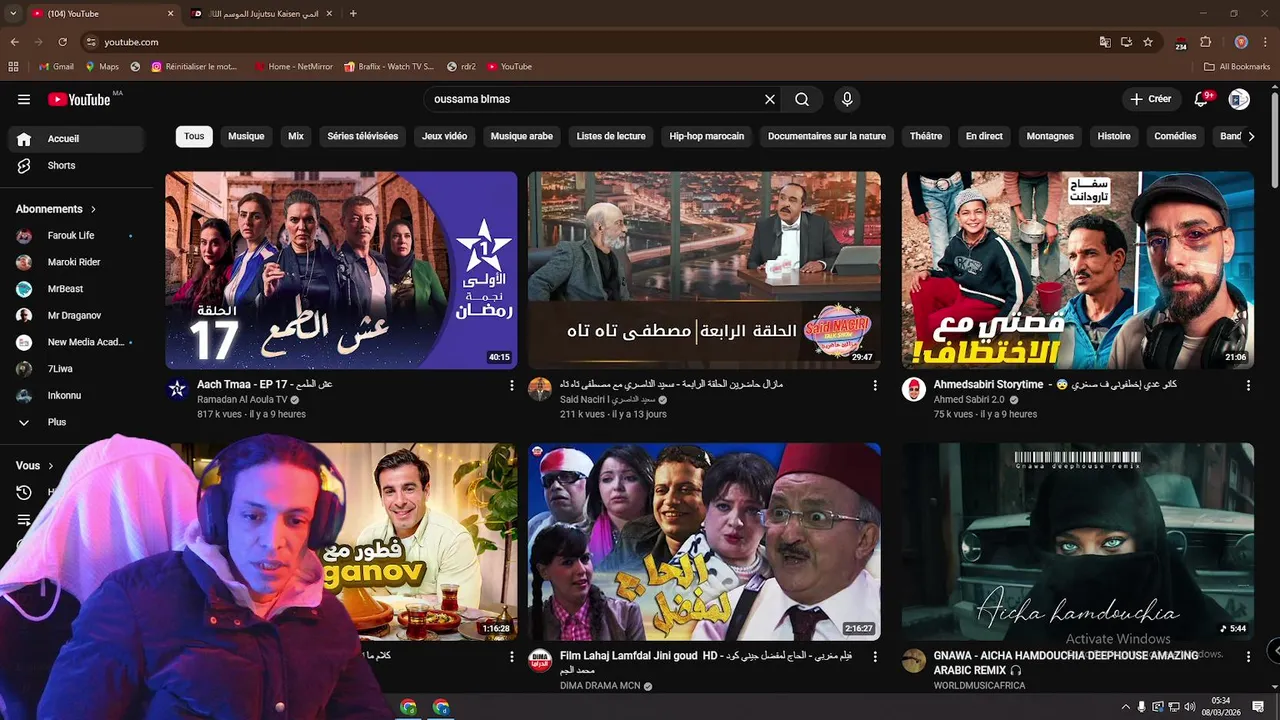The image size is (1280, 720).
Task: Open the Gmail bookmark
Action: (x=56, y=67)
